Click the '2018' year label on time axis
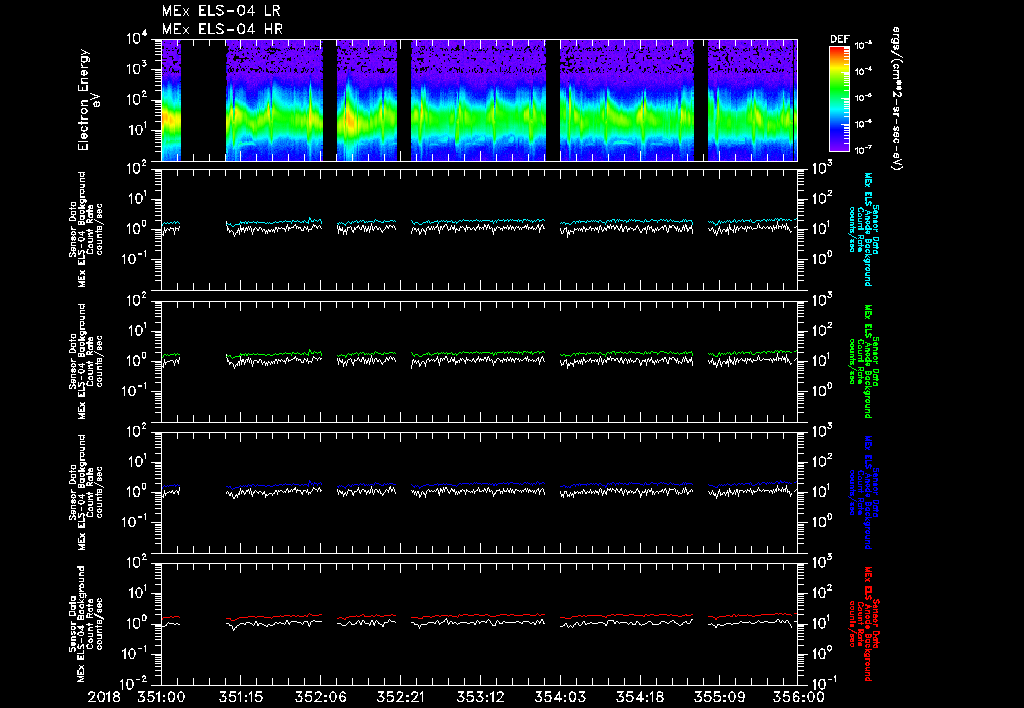1024x708 pixels. click(x=104, y=697)
